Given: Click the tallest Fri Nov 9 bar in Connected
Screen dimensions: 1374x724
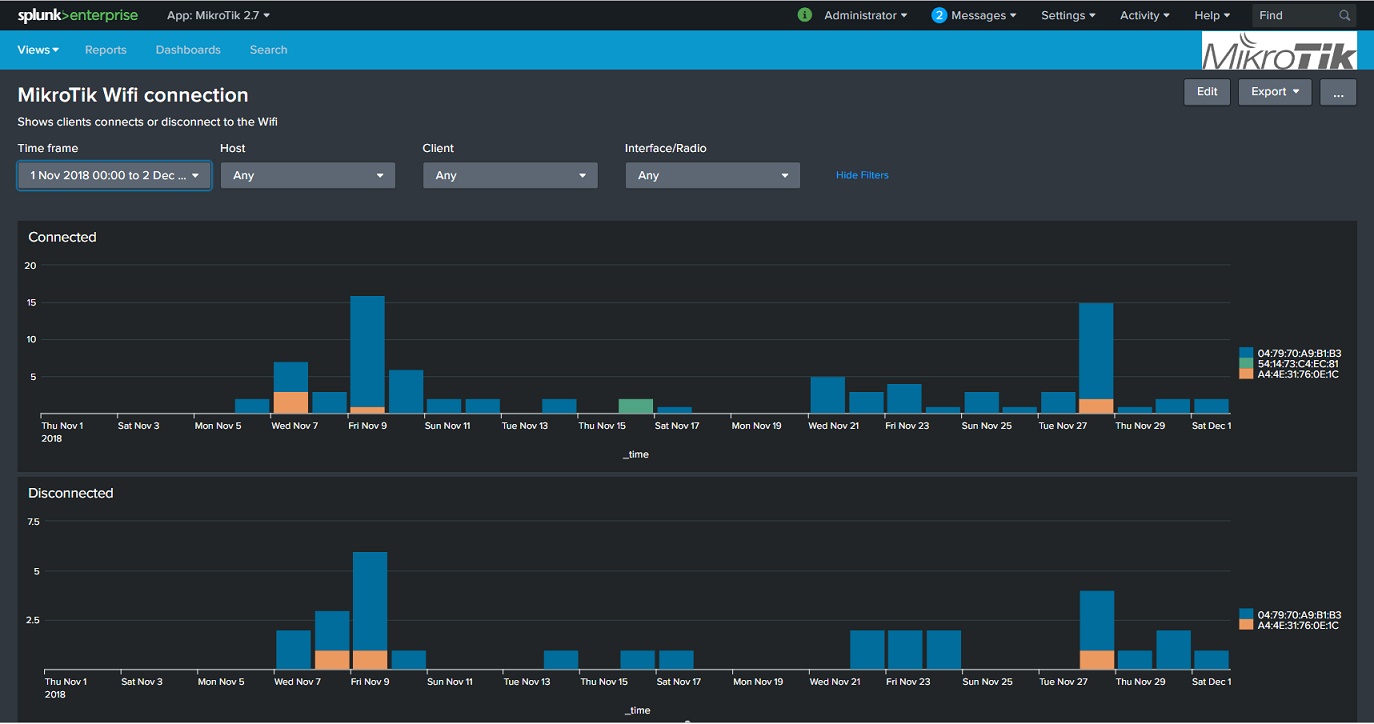Looking at the screenshot, I should [368, 351].
